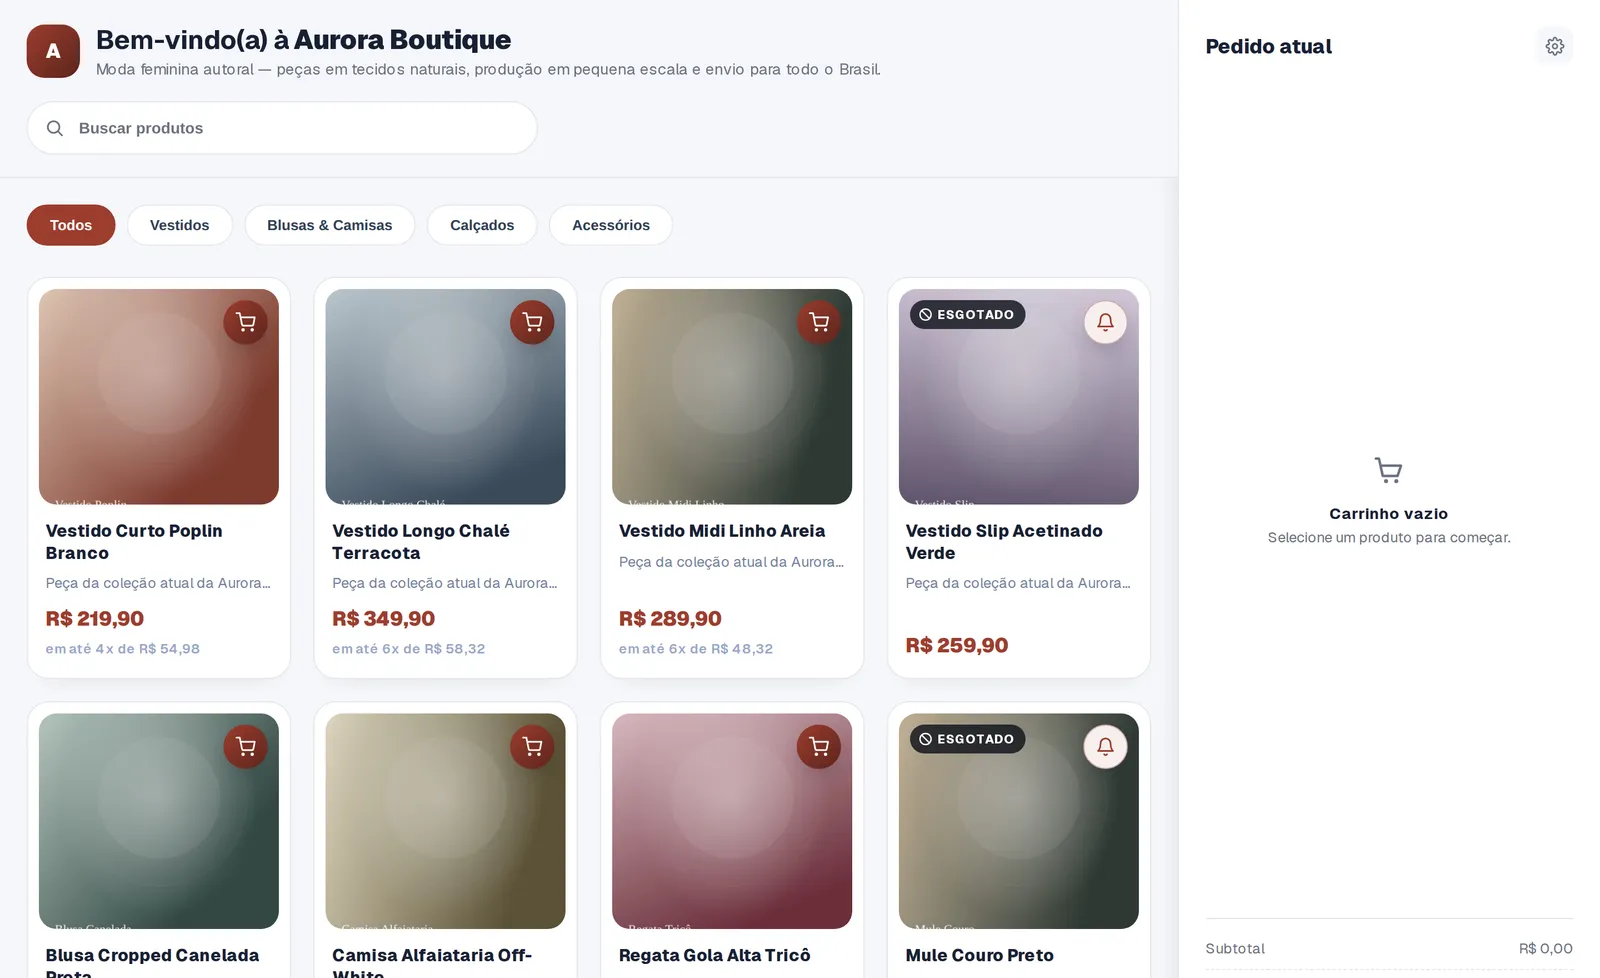Open the Acessórios category
The width and height of the screenshot is (1600, 978).
click(x=611, y=225)
